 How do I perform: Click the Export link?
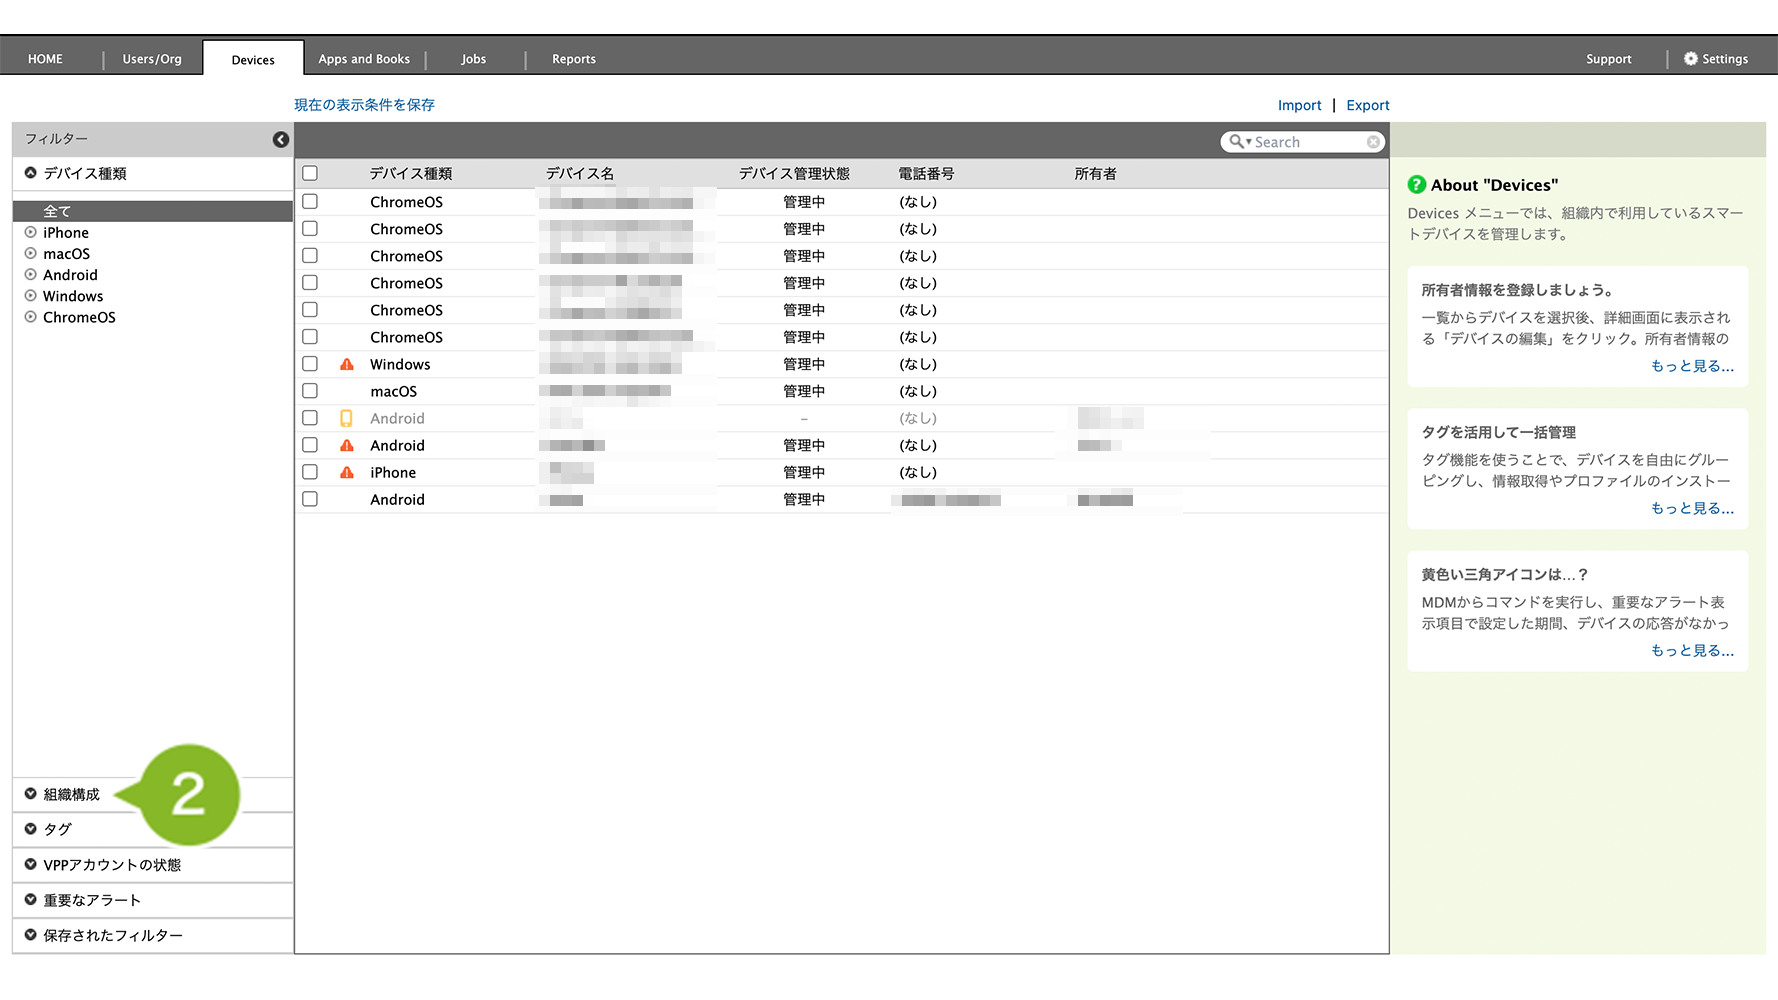(x=1367, y=105)
